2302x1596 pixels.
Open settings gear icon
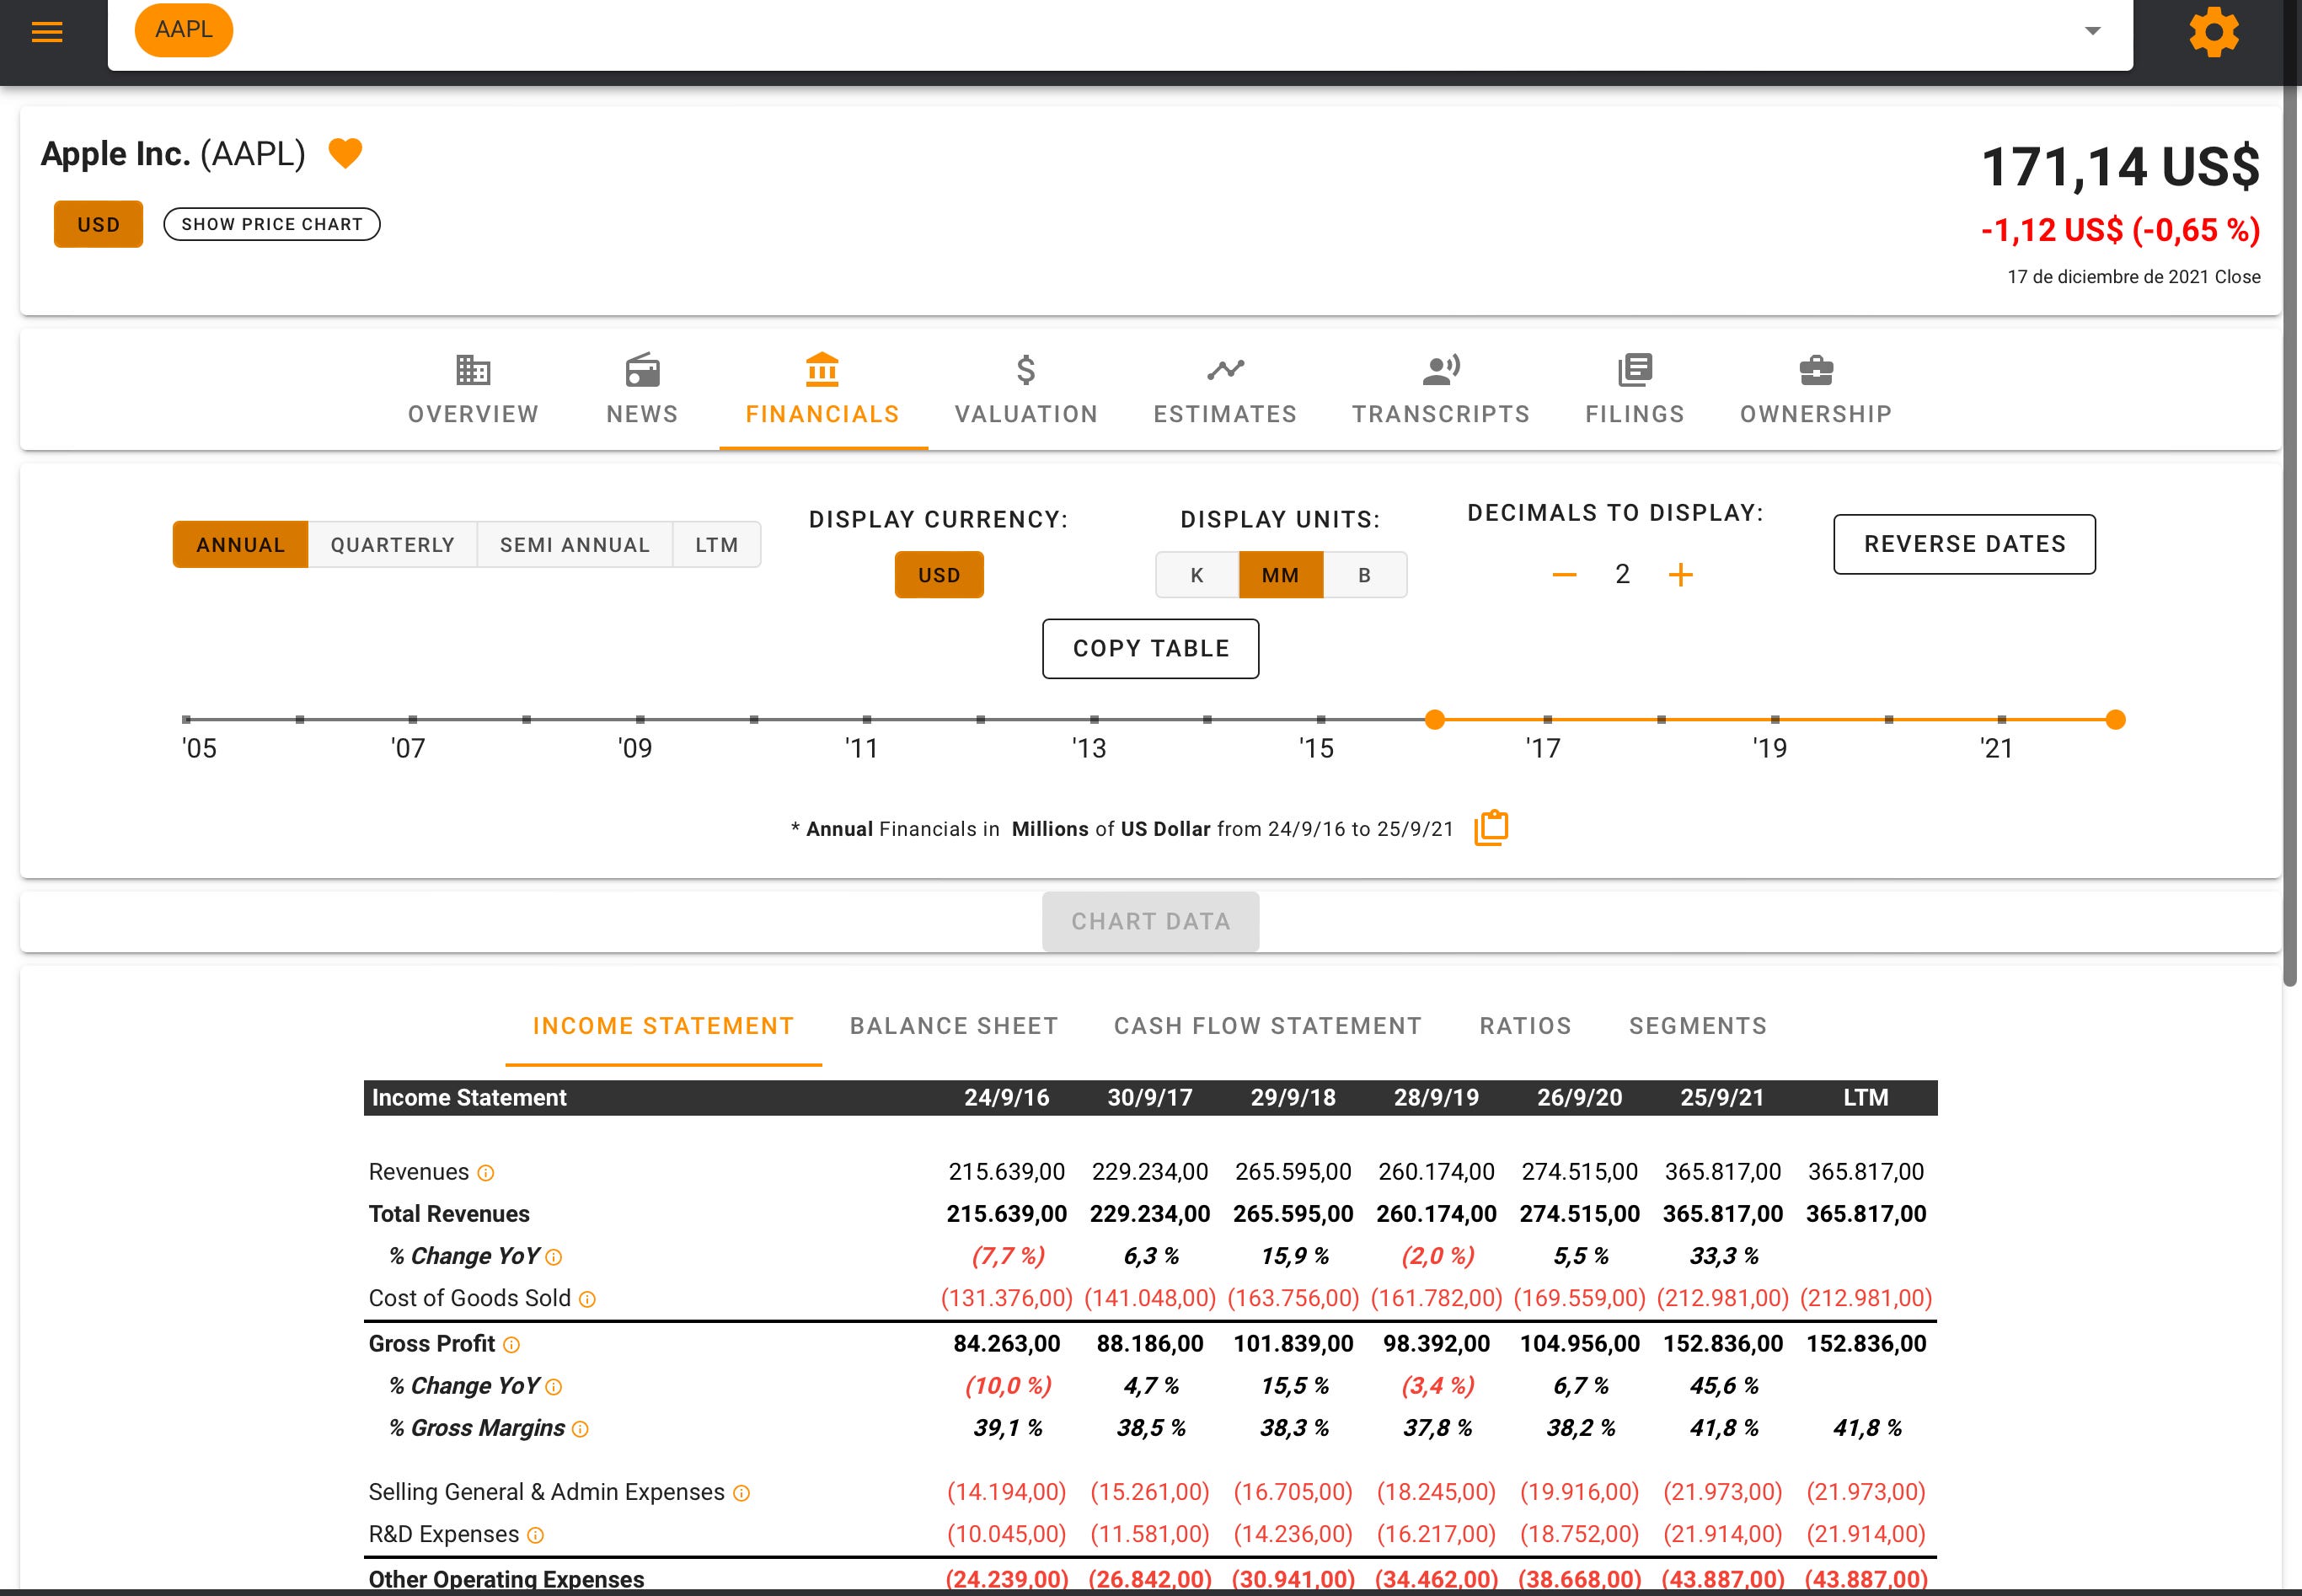(2214, 32)
